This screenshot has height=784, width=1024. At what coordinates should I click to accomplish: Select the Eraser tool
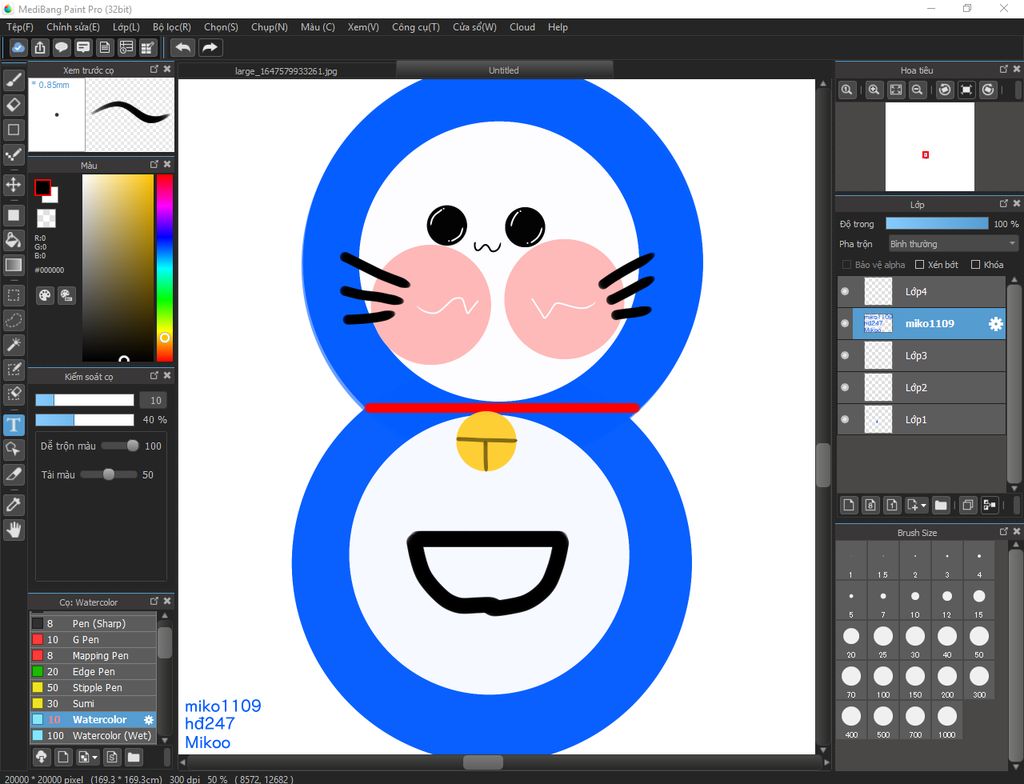[13, 105]
